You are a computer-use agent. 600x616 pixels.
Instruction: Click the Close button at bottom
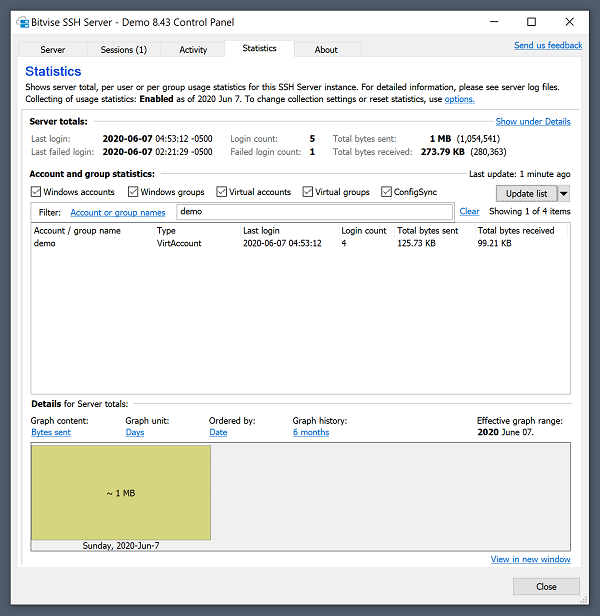click(546, 587)
